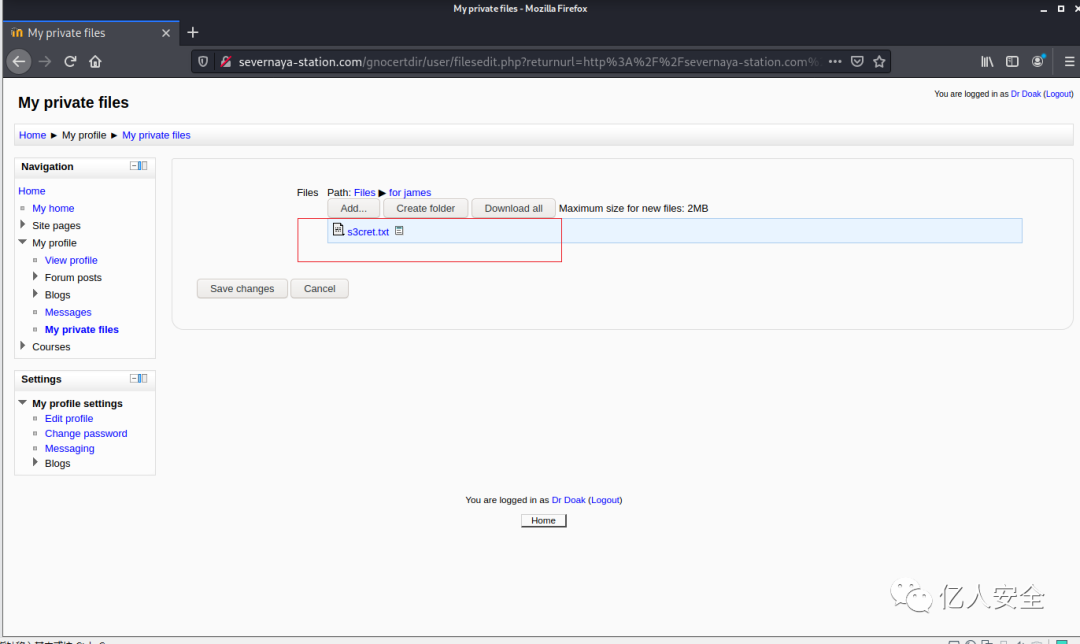Expand the Courses tree node
The image size is (1080, 644).
[x=23, y=346]
